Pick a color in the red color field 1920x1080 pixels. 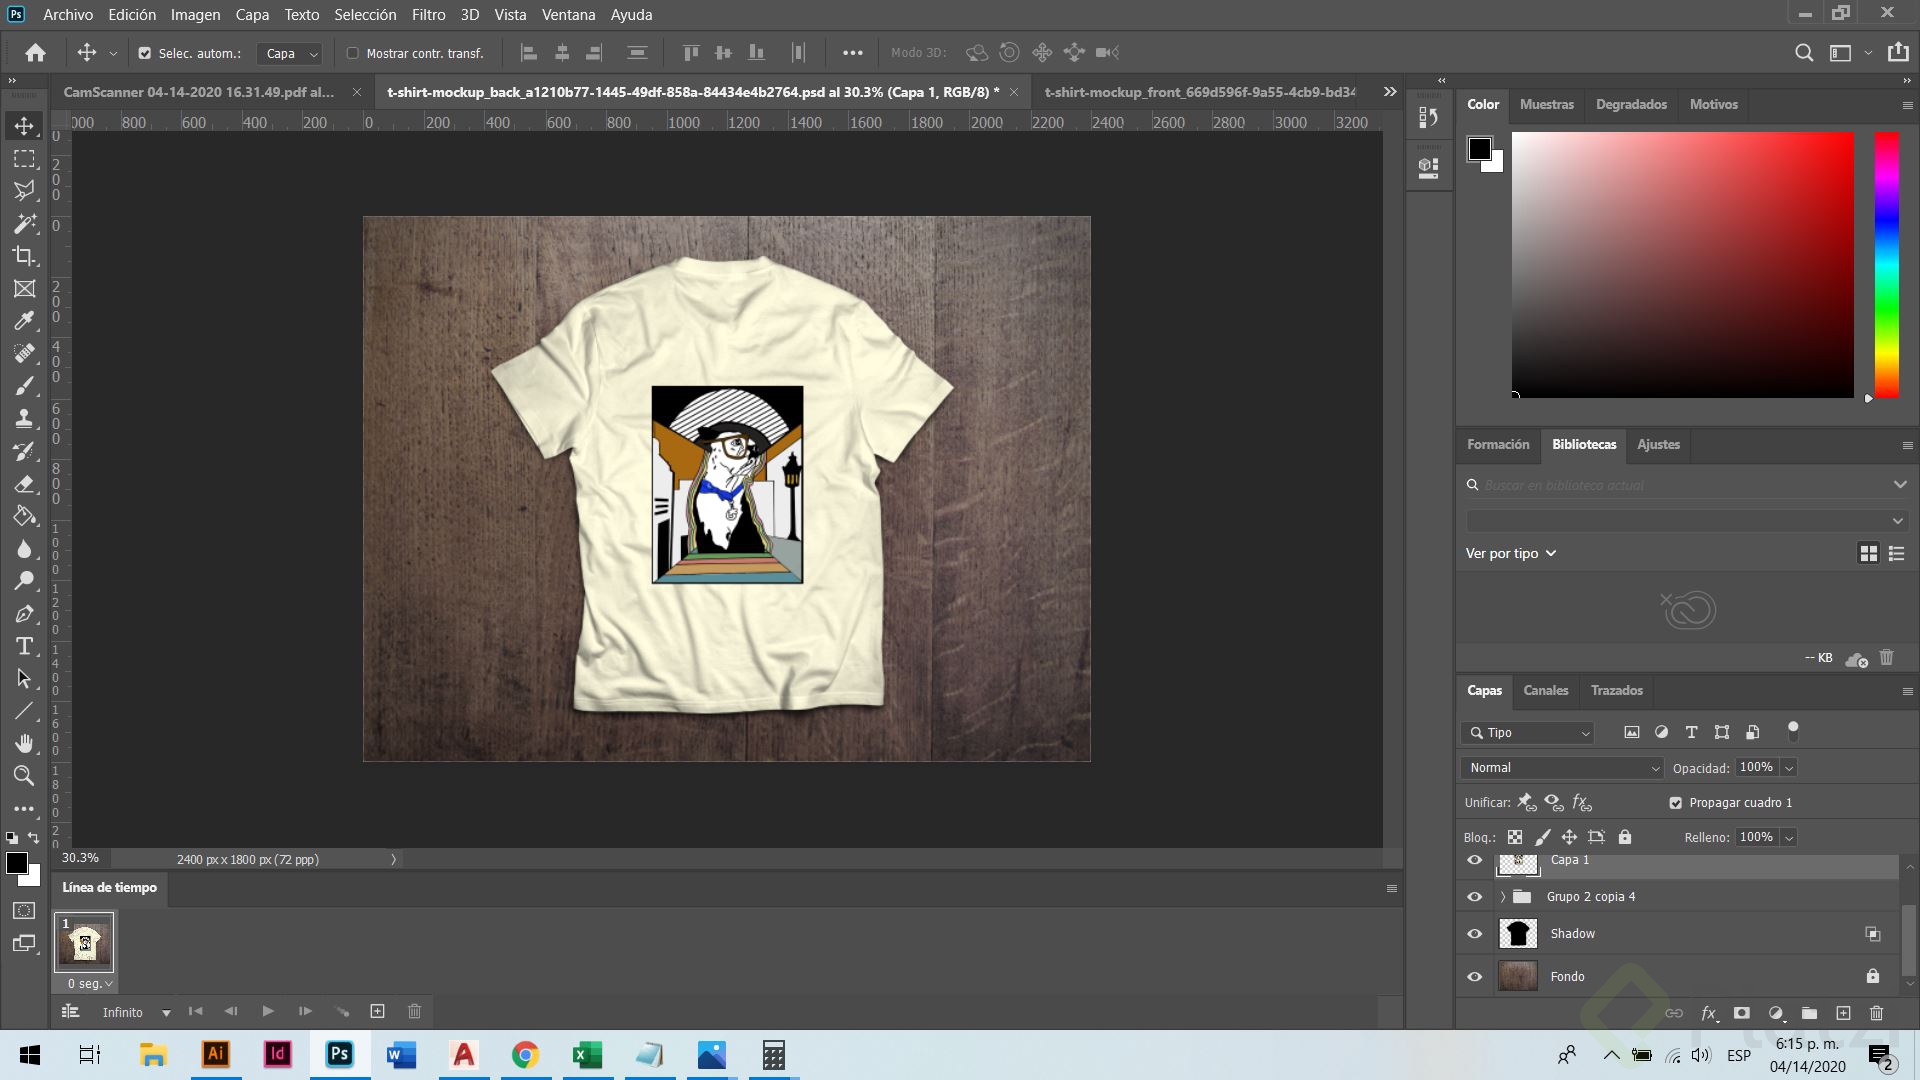(1682, 265)
